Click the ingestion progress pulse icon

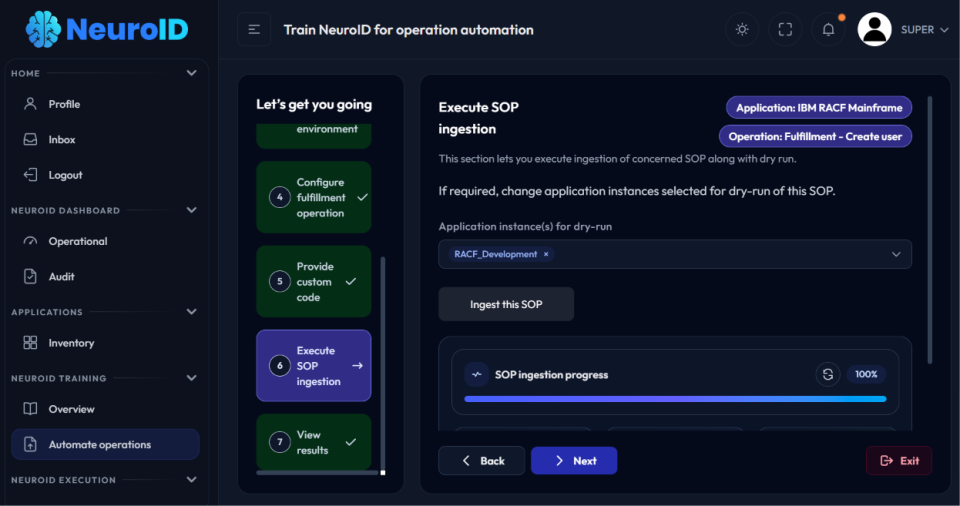point(476,374)
